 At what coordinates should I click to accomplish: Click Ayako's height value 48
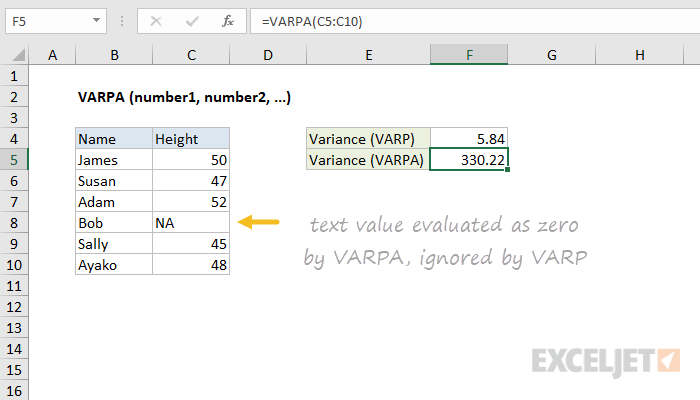(x=191, y=265)
